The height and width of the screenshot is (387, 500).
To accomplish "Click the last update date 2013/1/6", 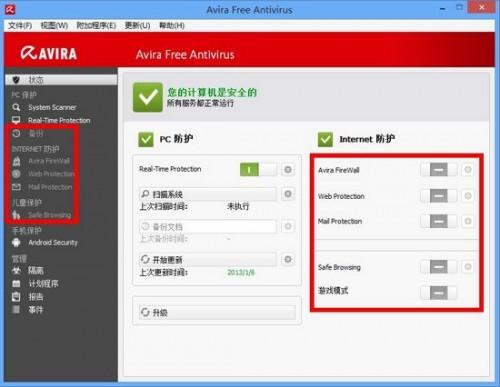I will (x=241, y=272).
